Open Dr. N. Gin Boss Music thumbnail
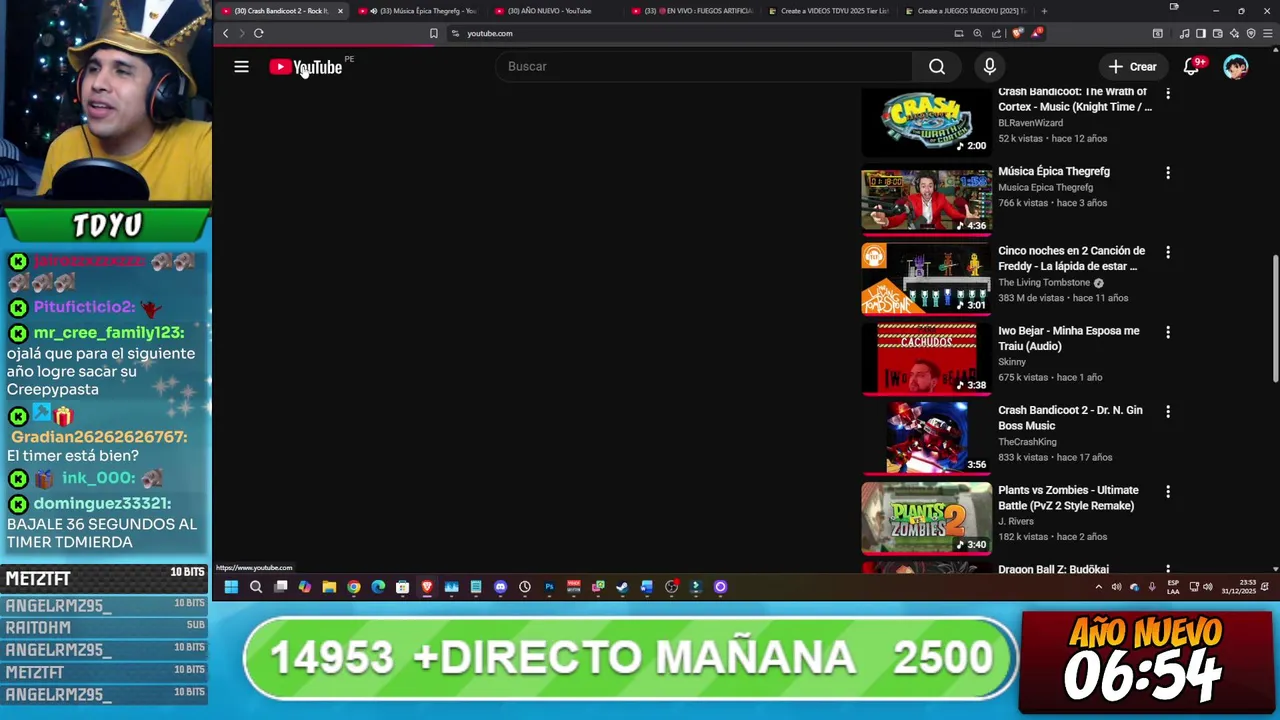The width and height of the screenshot is (1280, 720). tap(926, 438)
